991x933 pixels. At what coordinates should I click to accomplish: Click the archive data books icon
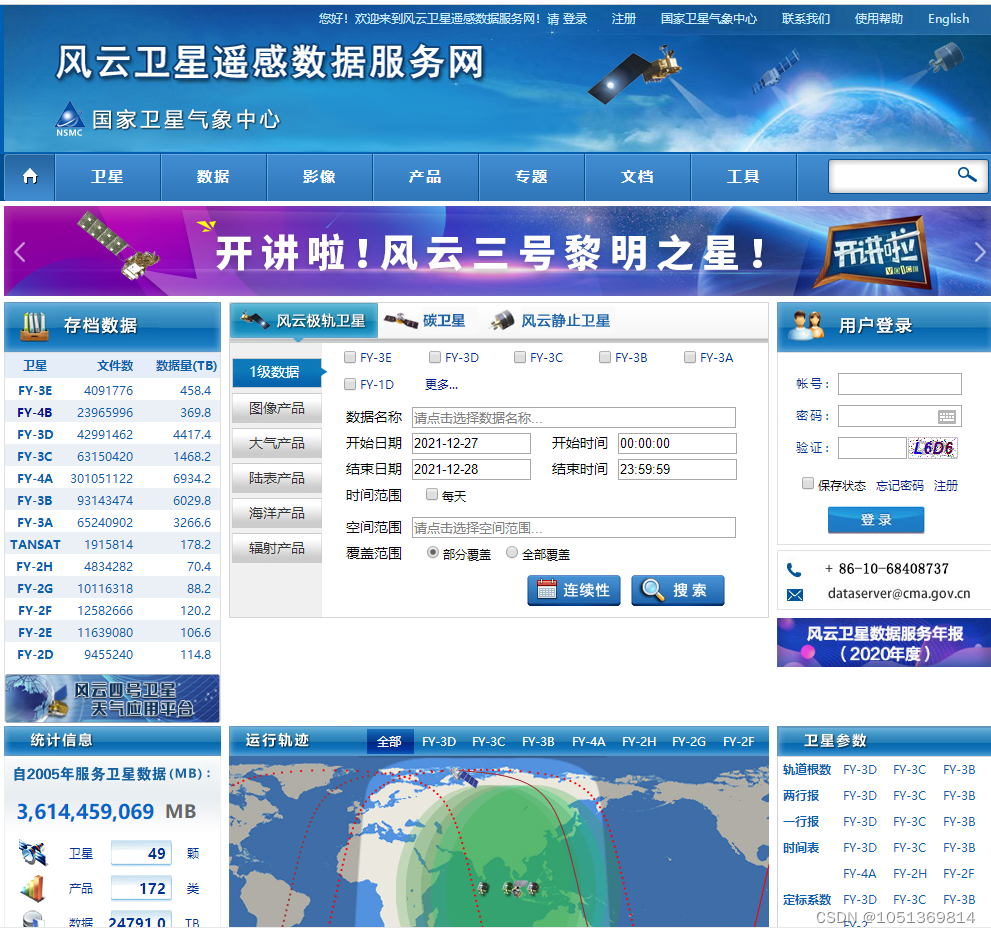coord(35,326)
